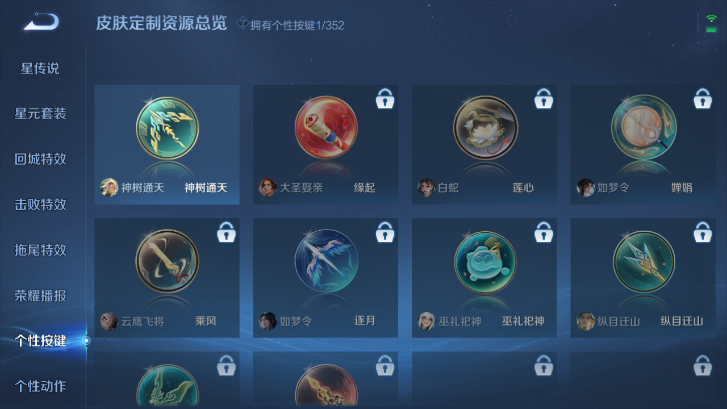Image resolution: width=727 pixels, height=409 pixels.
Task: Open the question mark help icon
Action: point(242,23)
